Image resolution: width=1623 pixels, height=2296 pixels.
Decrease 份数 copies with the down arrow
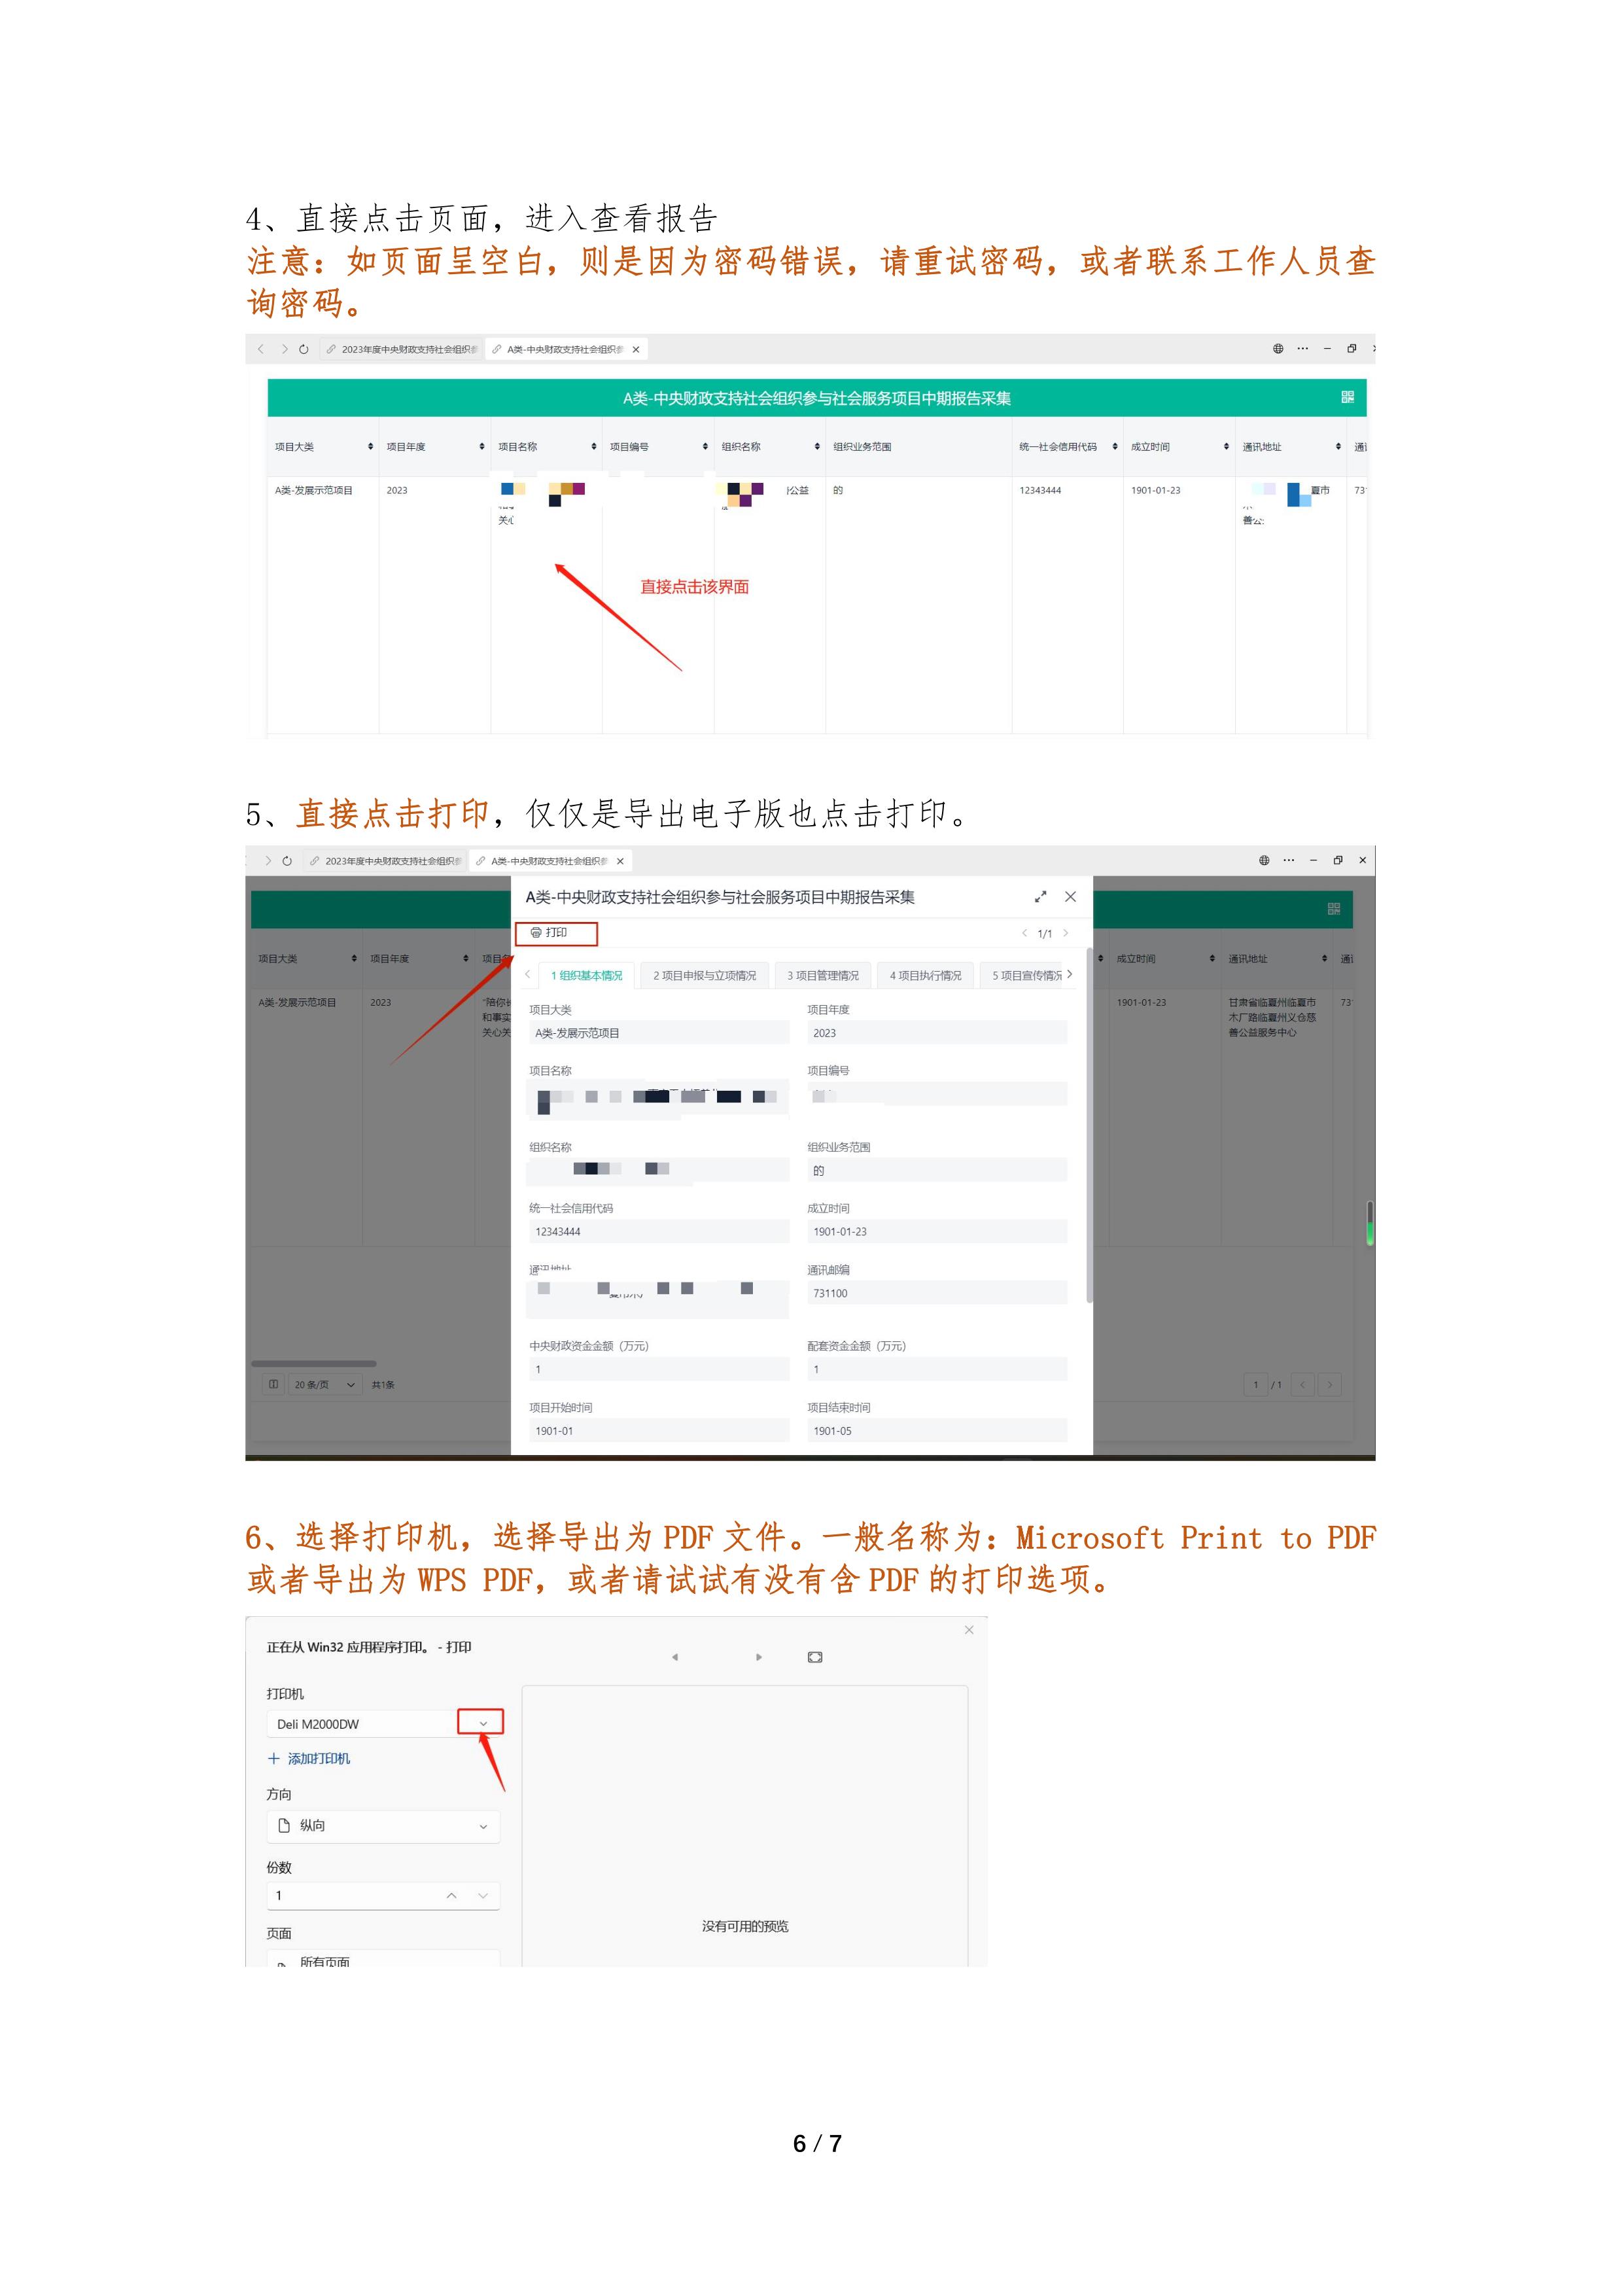tap(483, 1896)
